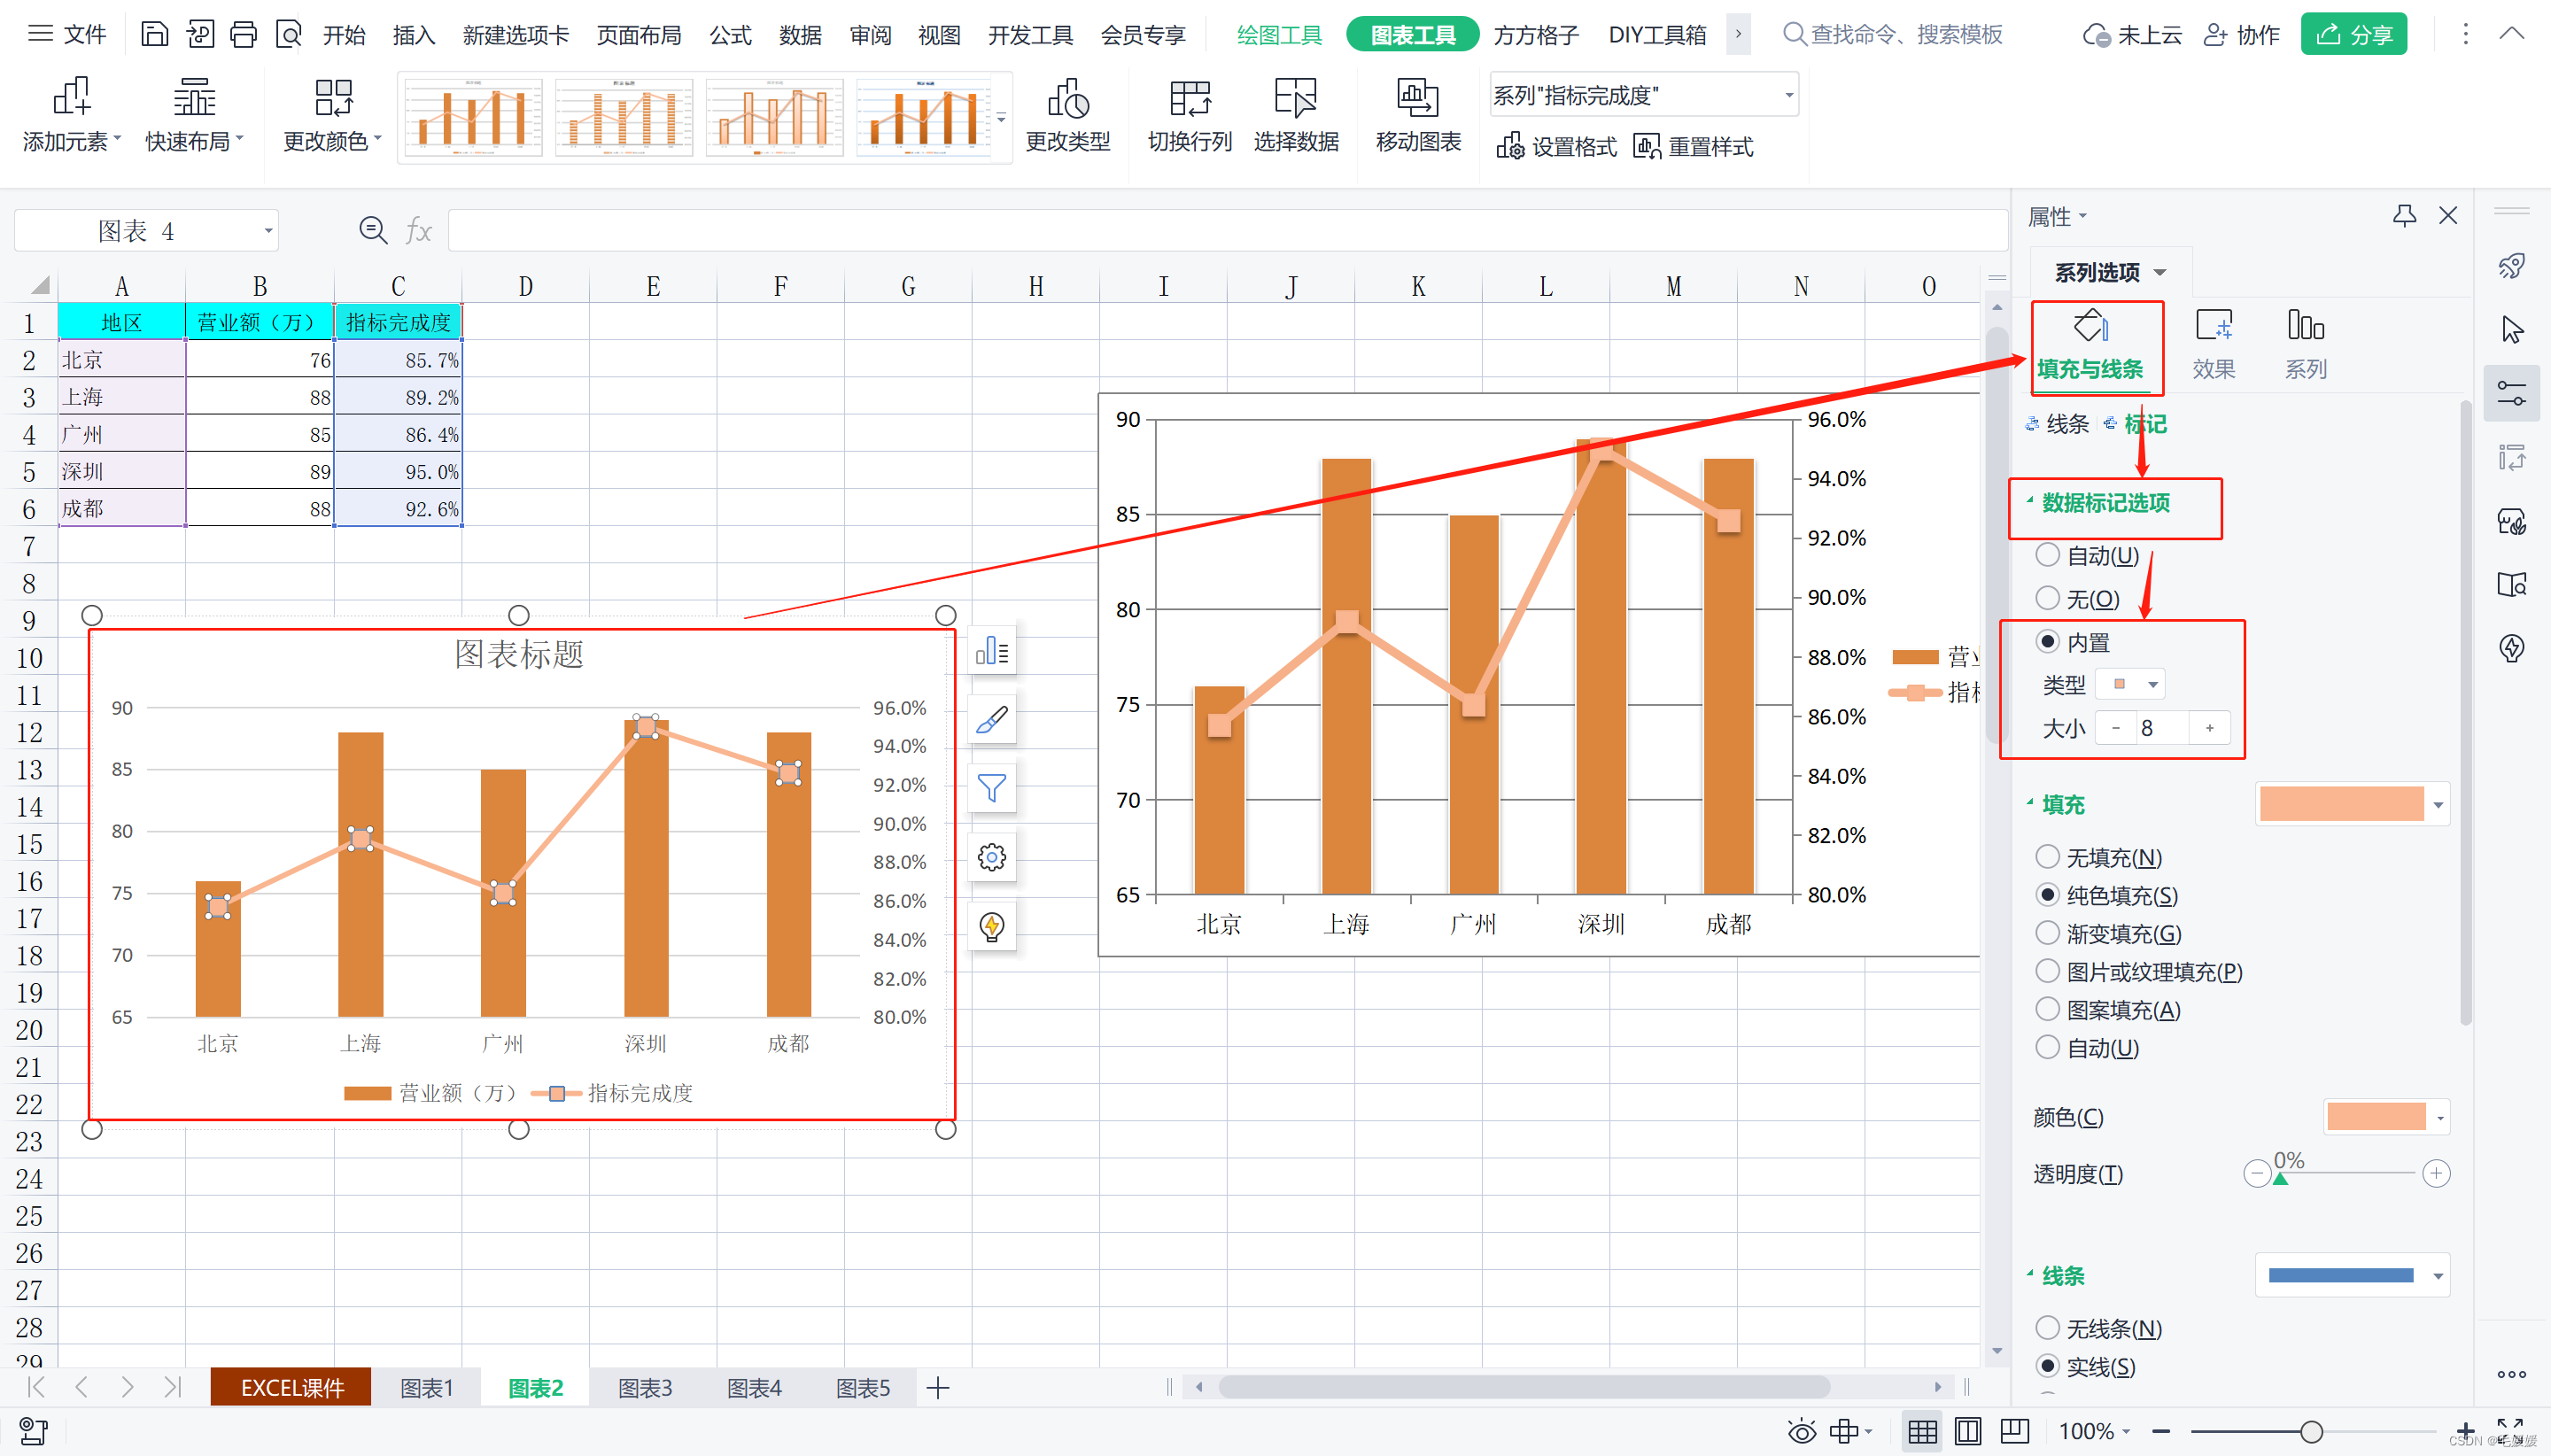Switch to sheet tab EXCEL课件
This screenshot has width=2551, height=1456.
click(x=291, y=1388)
